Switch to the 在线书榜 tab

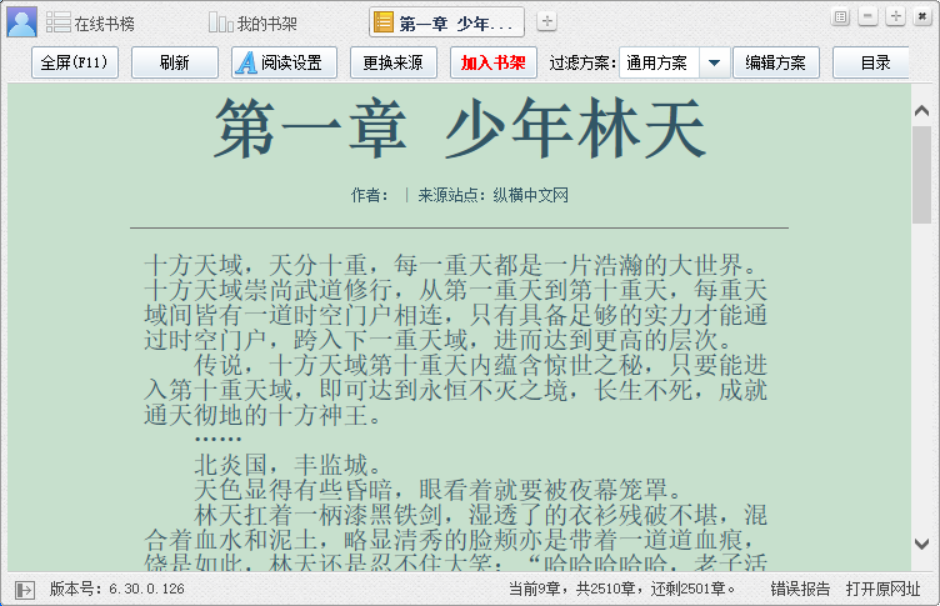click(90, 23)
